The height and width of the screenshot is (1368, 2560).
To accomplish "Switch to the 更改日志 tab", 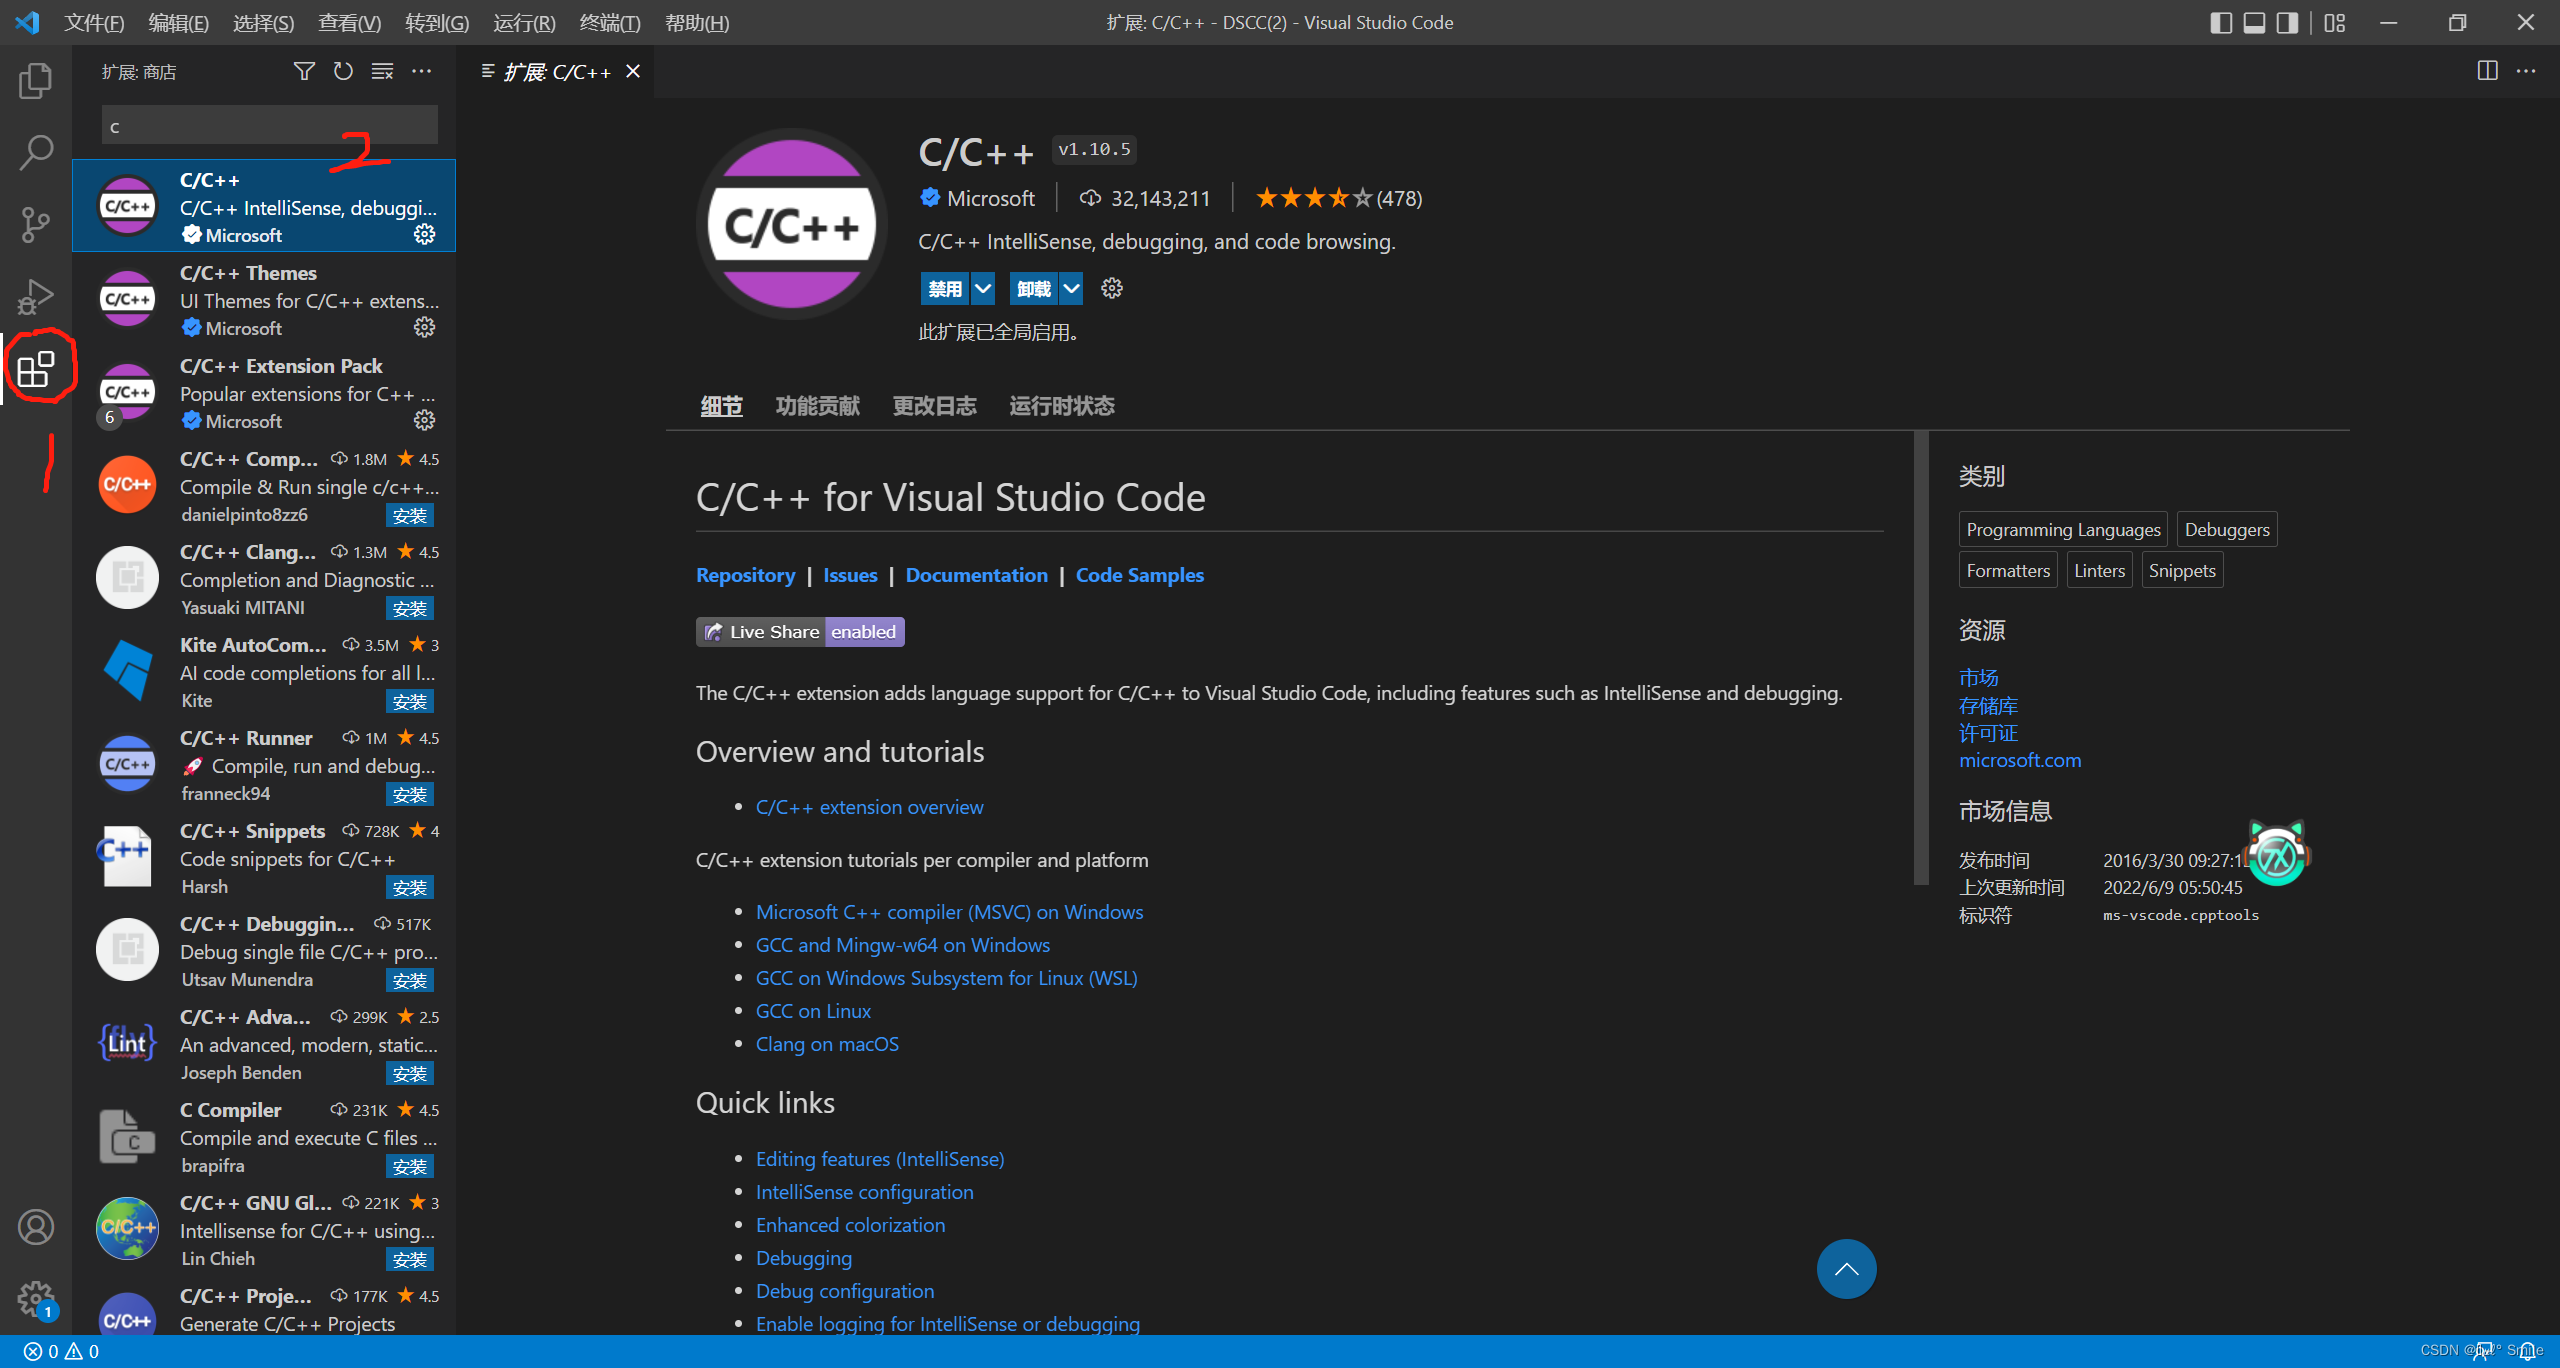I will point(934,406).
